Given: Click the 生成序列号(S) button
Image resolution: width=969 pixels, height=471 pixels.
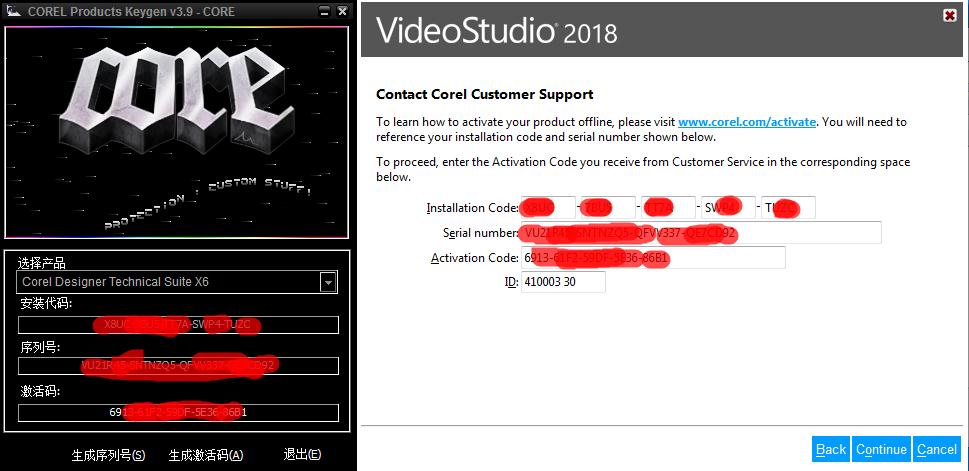Looking at the screenshot, I should tap(108, 456).
